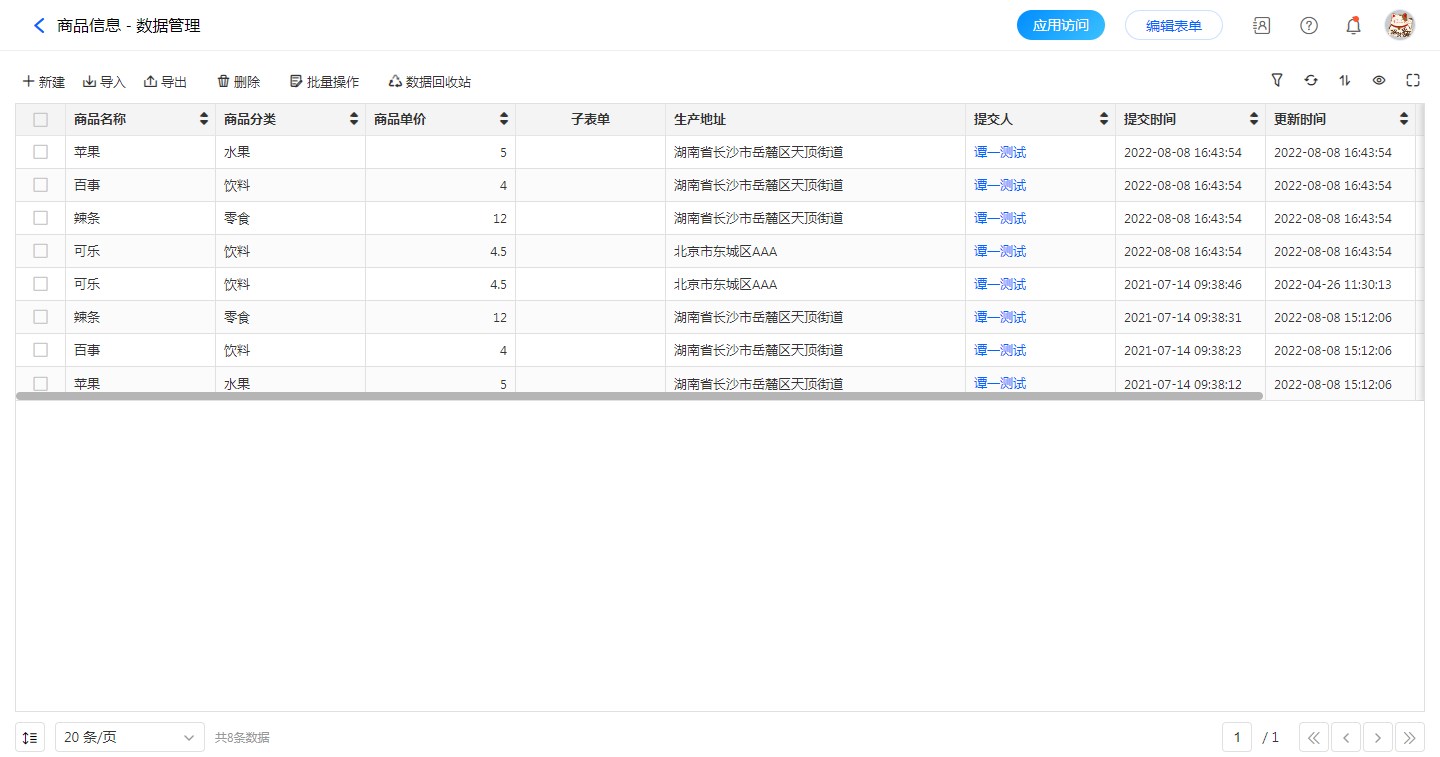This screenshot has height=757, width=1440.
Task: Open 数据回收站 recycle bin
Action: [429, 82]
